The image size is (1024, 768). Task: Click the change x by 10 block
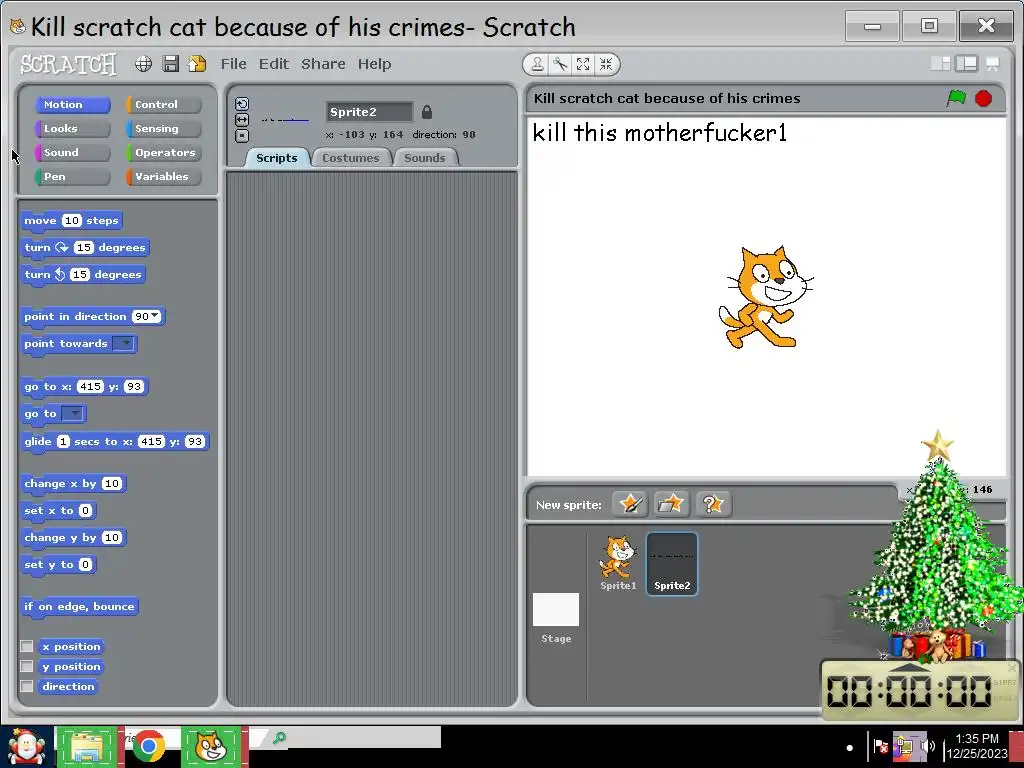[x=73, y=484]
